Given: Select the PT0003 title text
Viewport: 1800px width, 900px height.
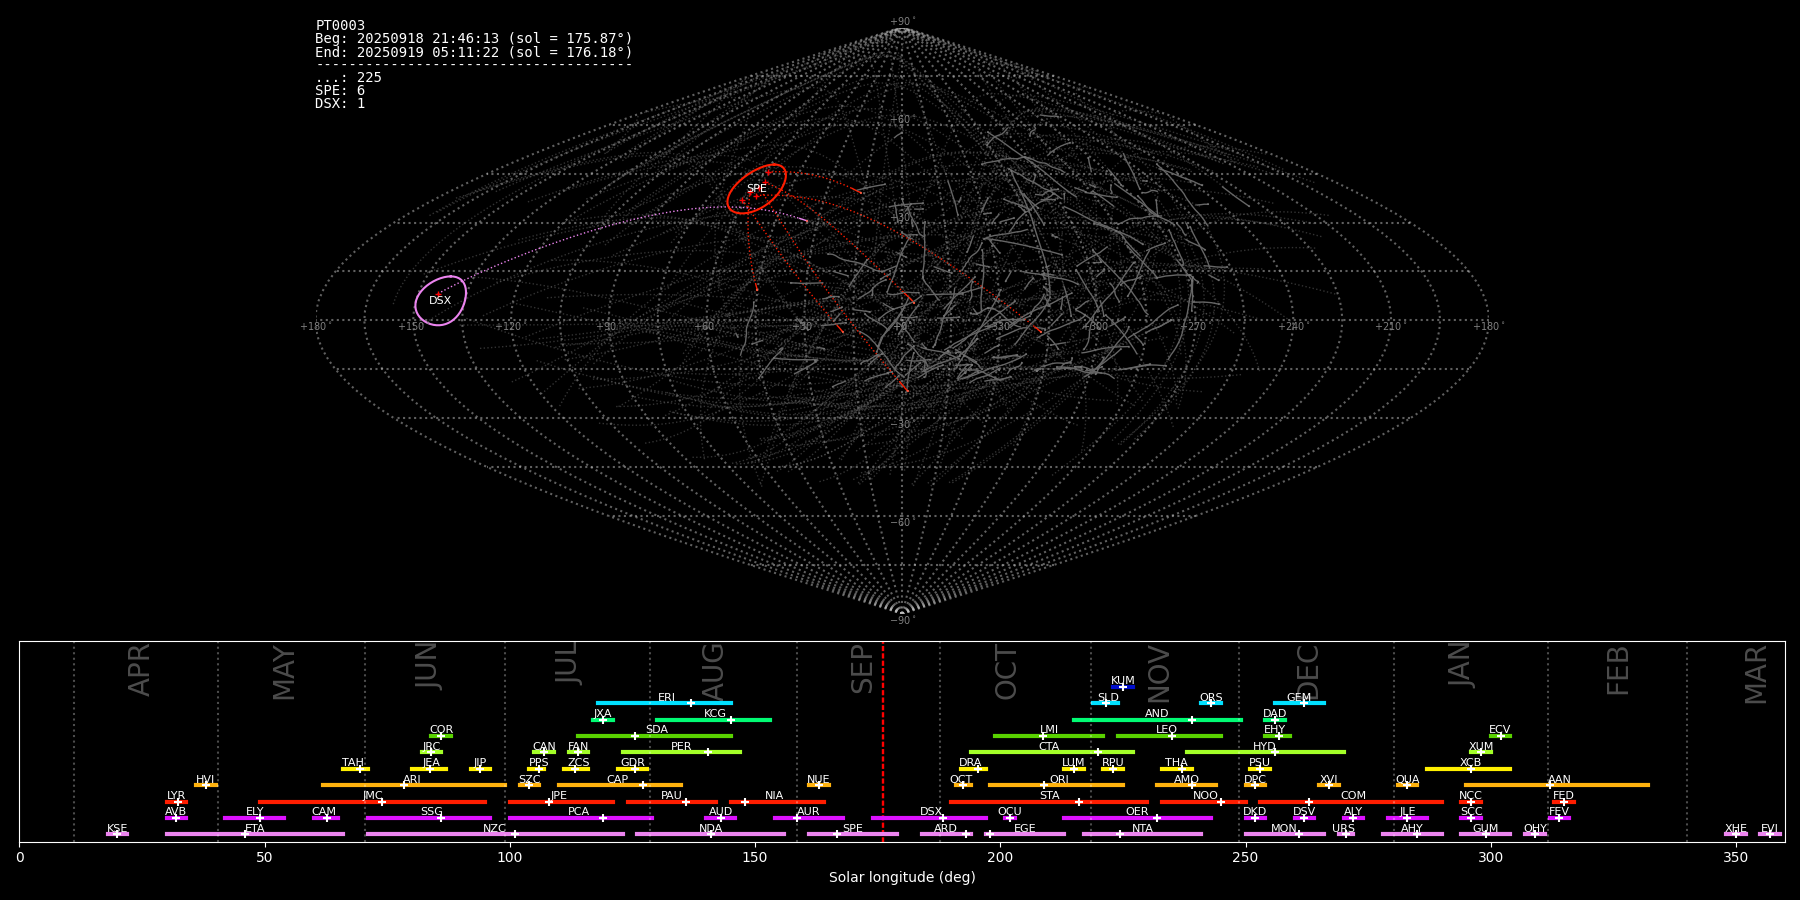Looking at the screenshot, I should tap(340, 25).
